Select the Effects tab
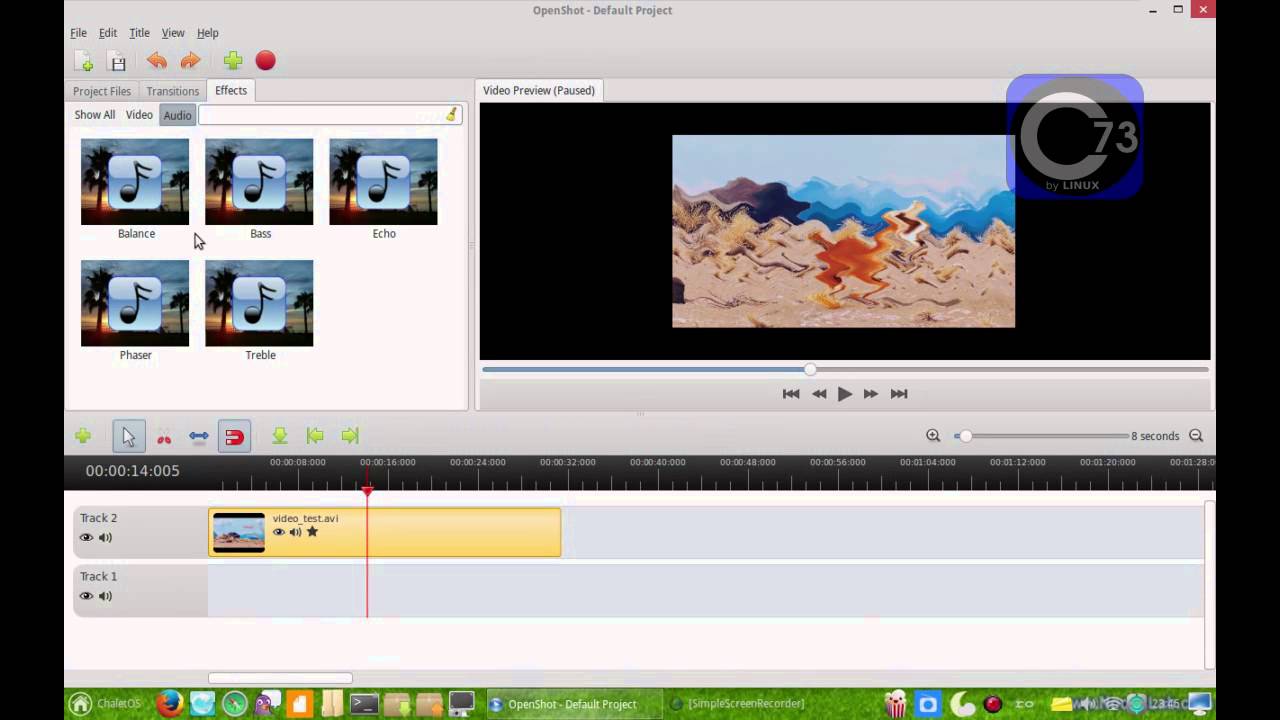 (231, 90)
